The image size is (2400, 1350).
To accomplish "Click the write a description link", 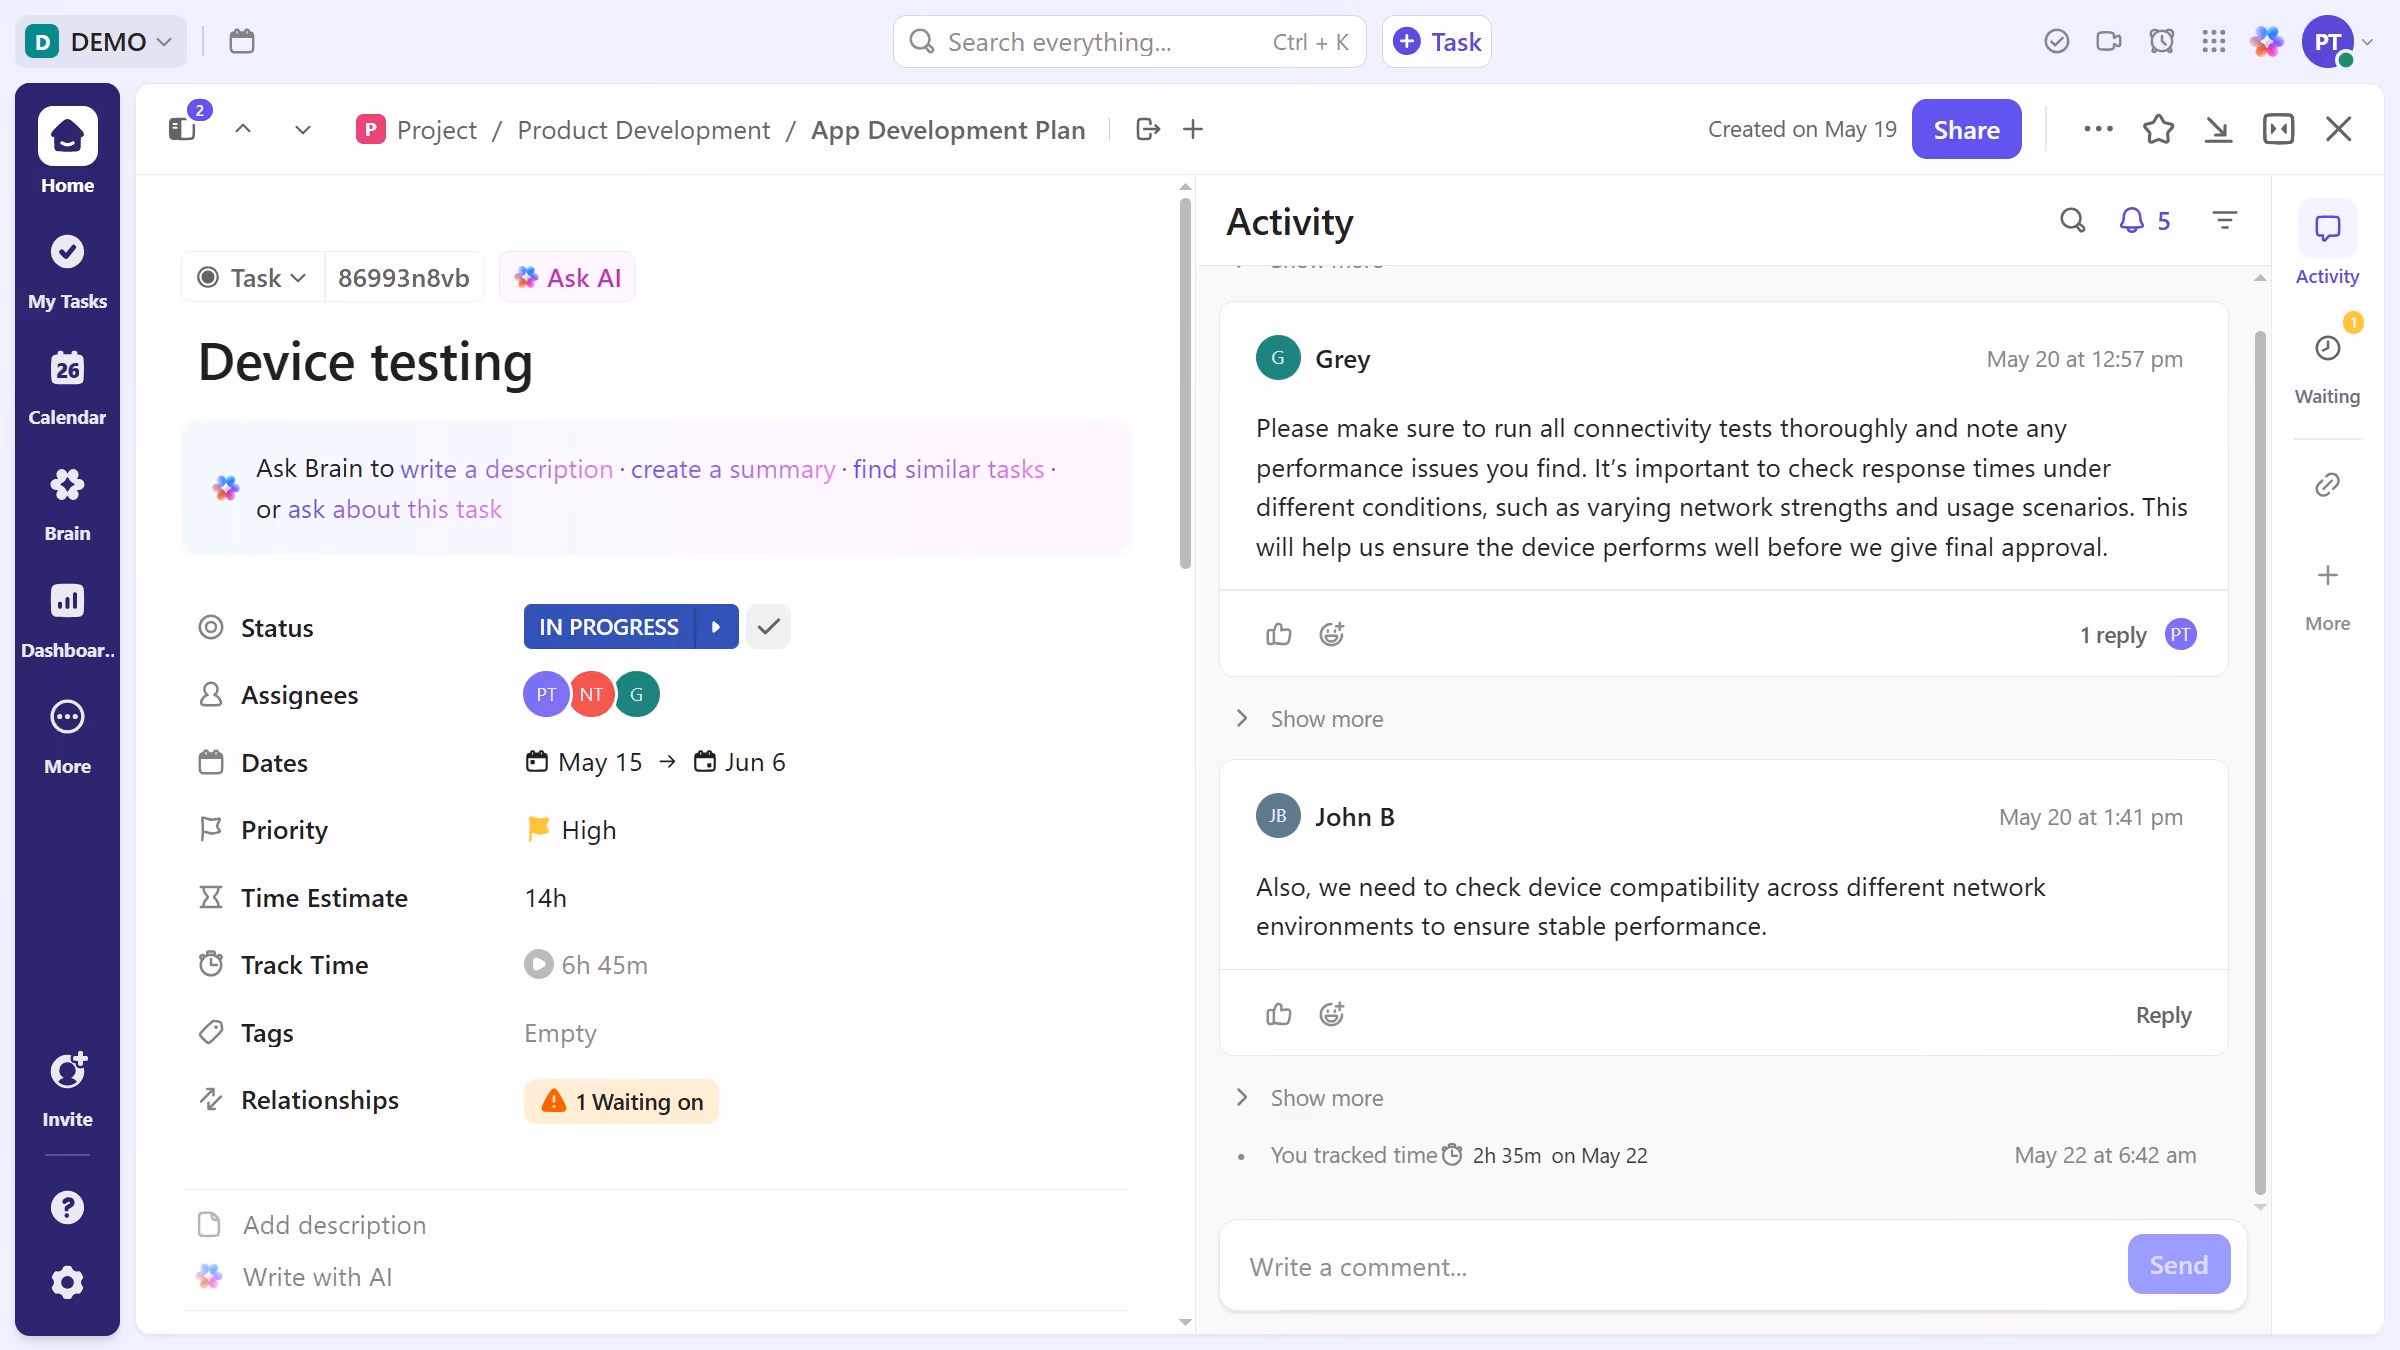I will click(x=507, y=469).
